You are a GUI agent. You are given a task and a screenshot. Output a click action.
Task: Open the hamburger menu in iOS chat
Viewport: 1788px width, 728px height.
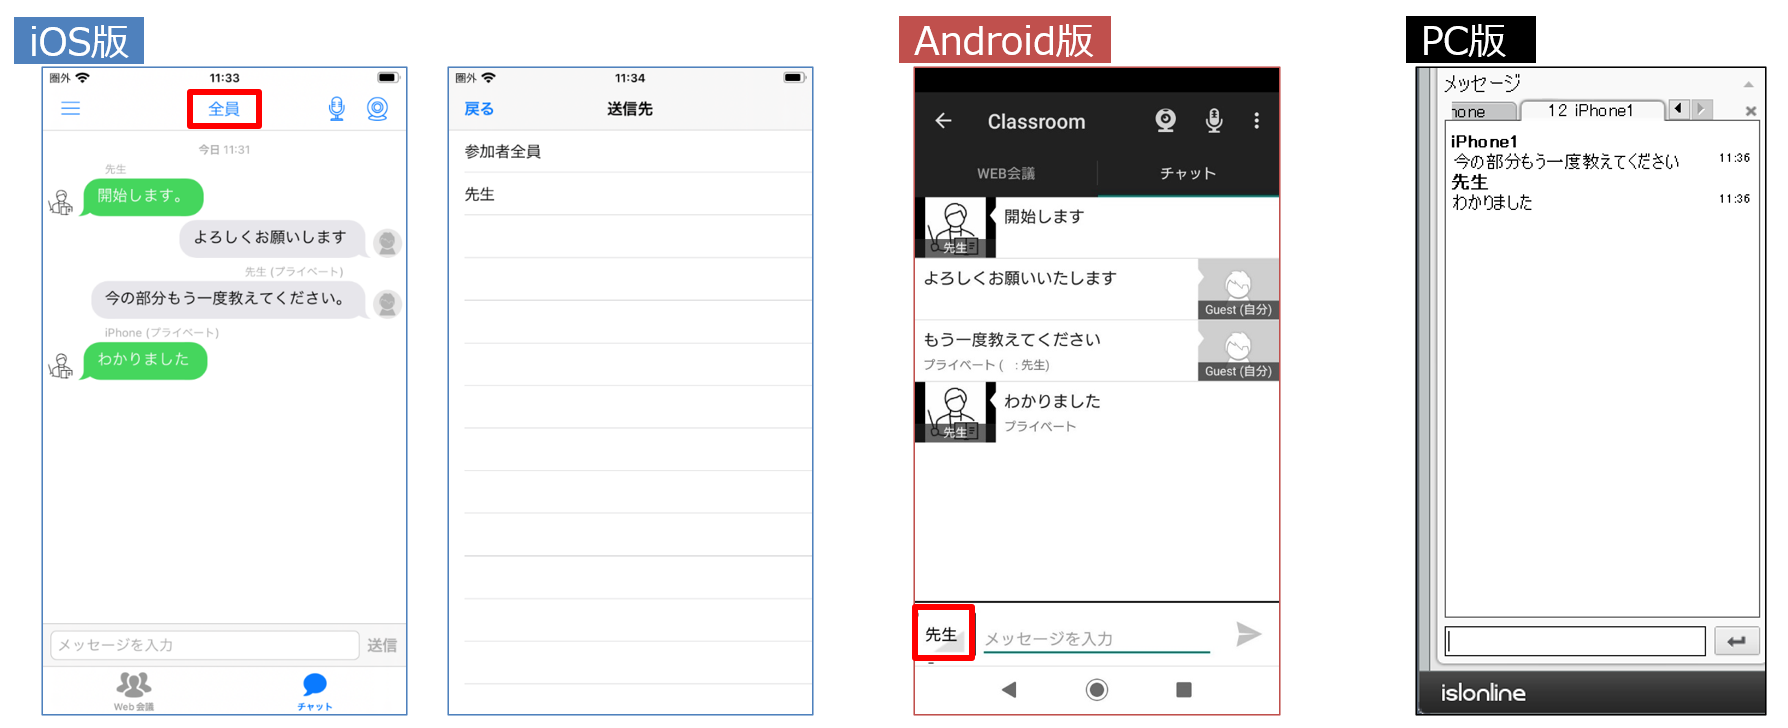(71, 109)
